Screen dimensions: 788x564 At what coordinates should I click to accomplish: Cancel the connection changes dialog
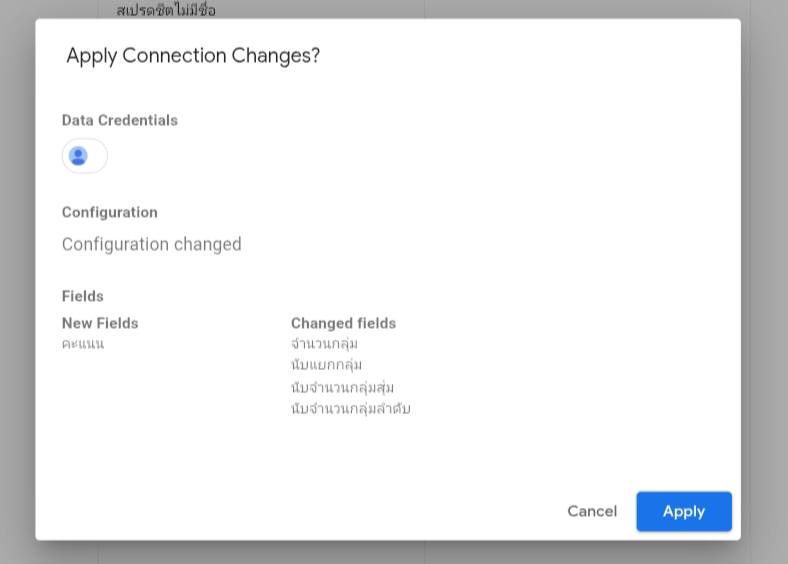[592, 511]
